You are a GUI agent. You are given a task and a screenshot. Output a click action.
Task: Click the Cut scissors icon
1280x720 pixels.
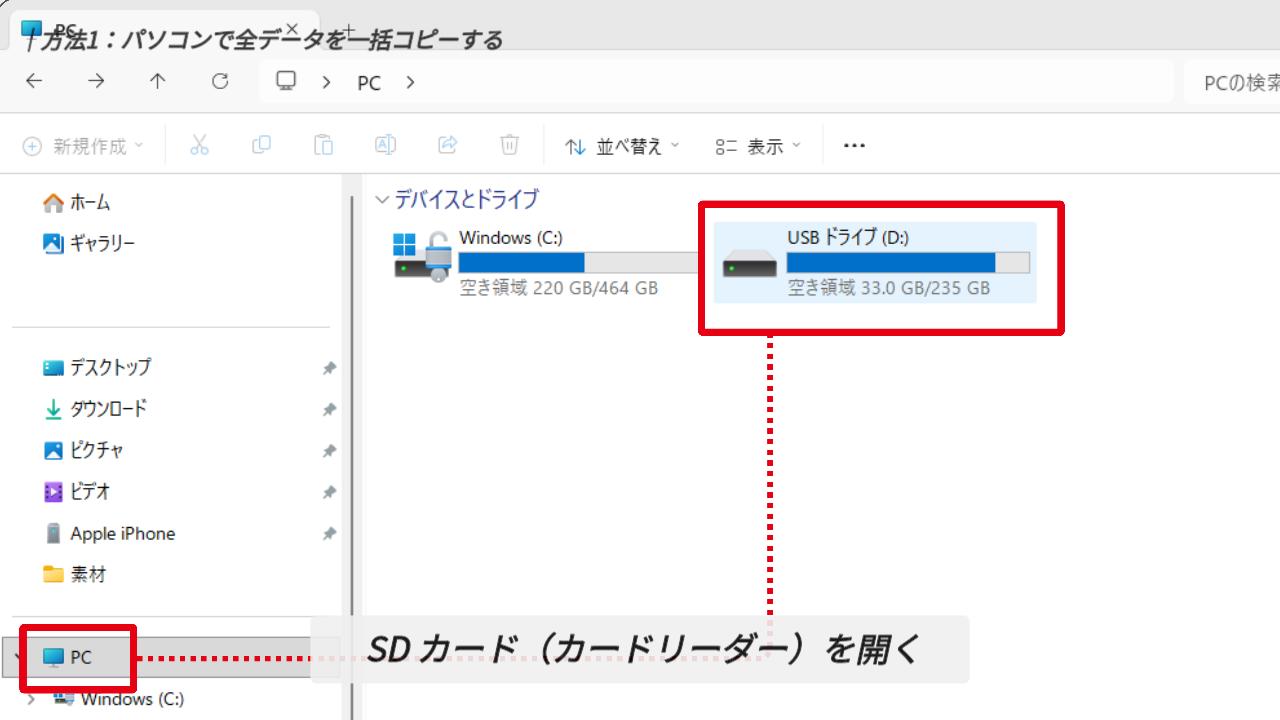pos(199,146)
